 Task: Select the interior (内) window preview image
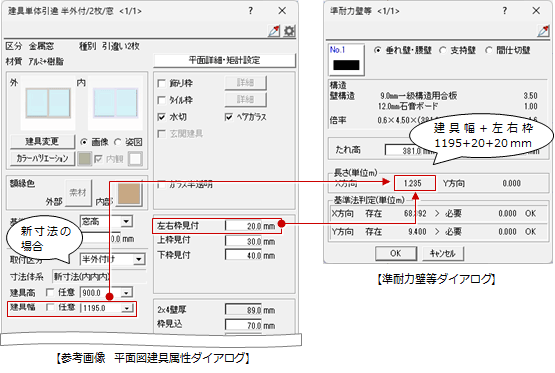[x=115, y=103]
